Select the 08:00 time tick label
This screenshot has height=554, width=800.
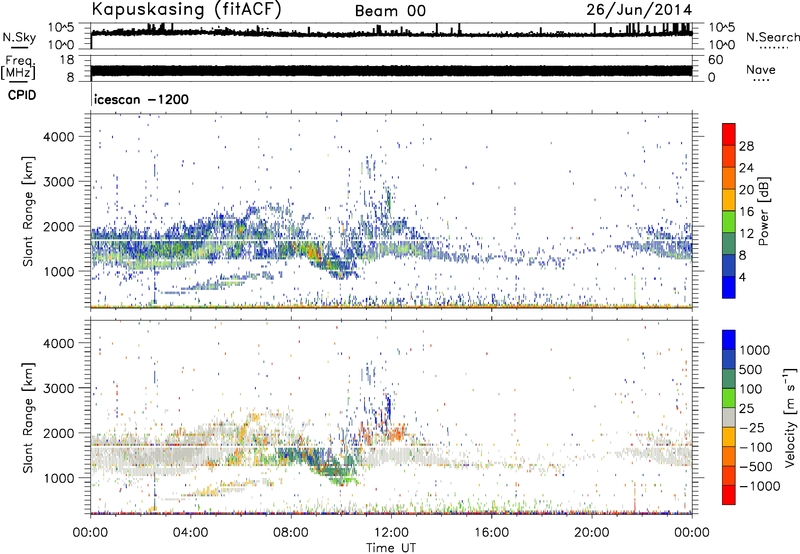(x=291, y=532)
